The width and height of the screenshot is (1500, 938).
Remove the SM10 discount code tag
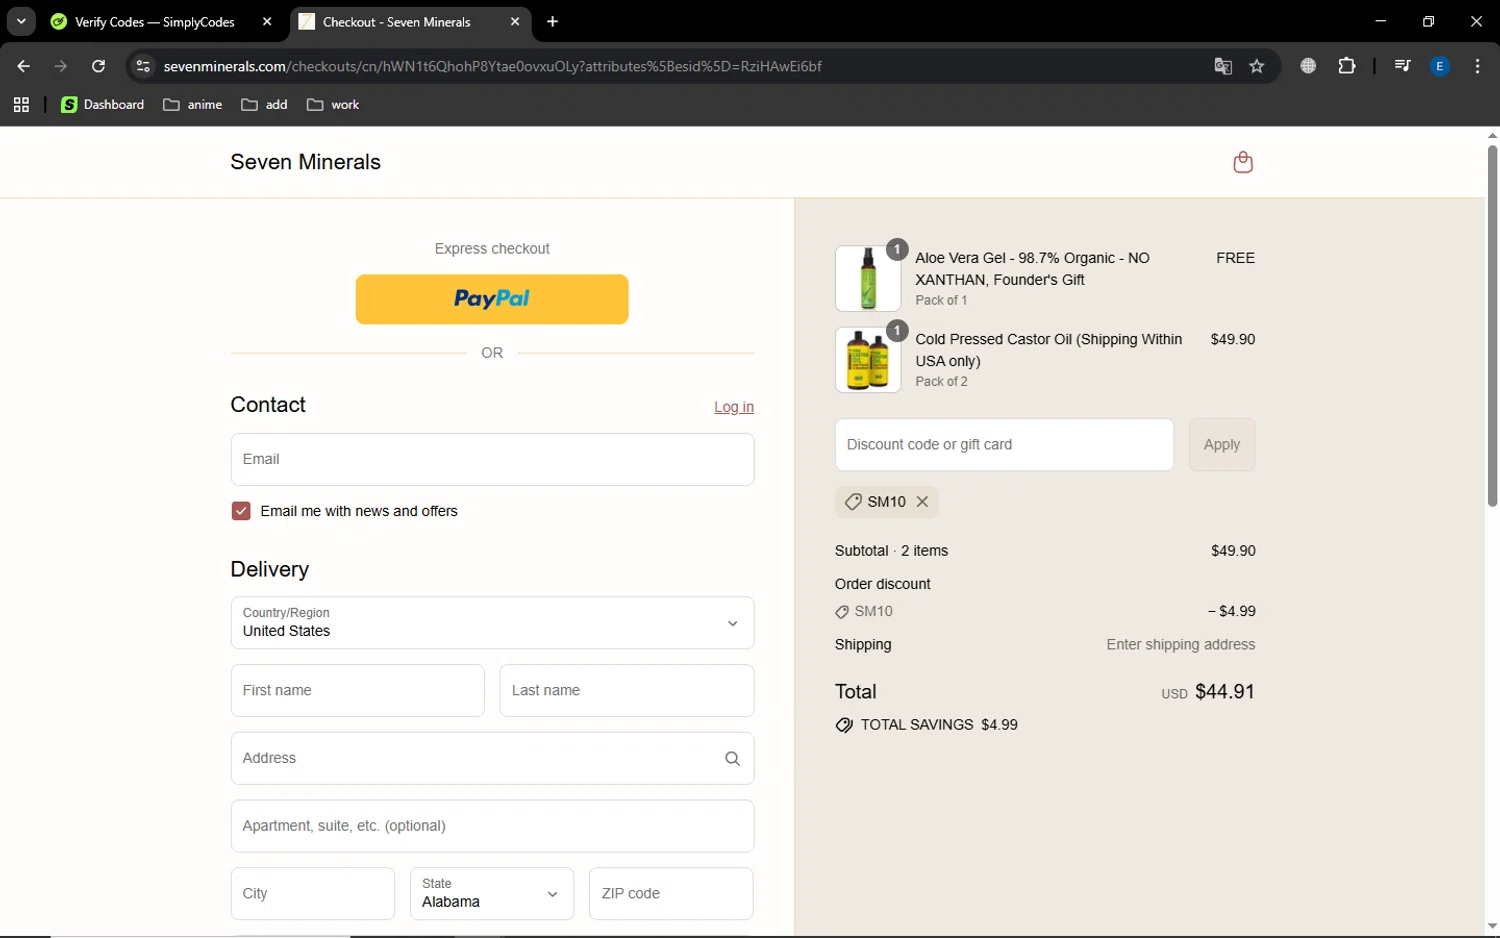click(922, 502)
